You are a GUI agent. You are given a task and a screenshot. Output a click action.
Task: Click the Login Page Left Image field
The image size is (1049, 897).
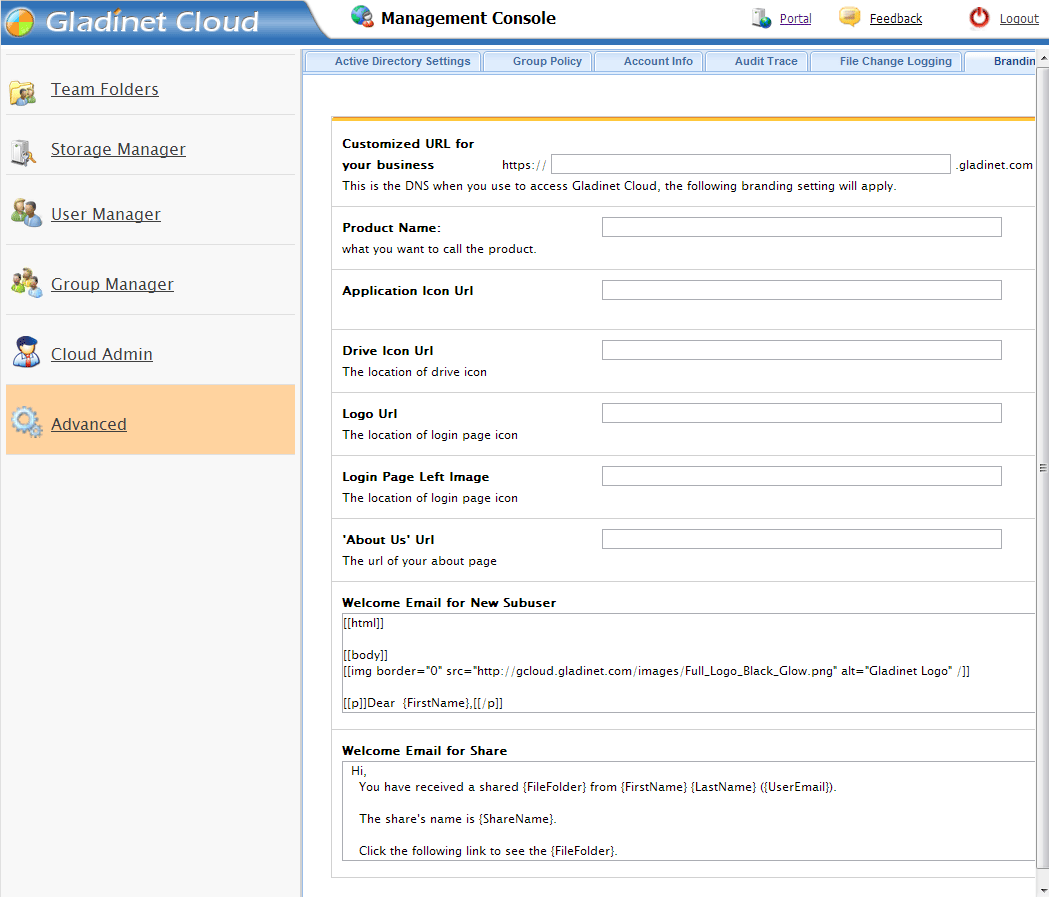[801, 476]
